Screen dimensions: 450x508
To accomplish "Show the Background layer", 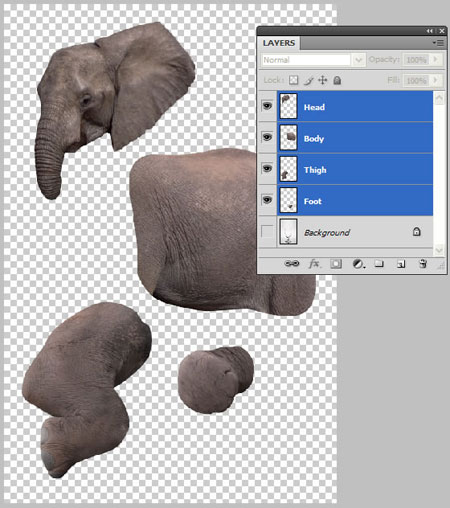I will coord(267,231).
